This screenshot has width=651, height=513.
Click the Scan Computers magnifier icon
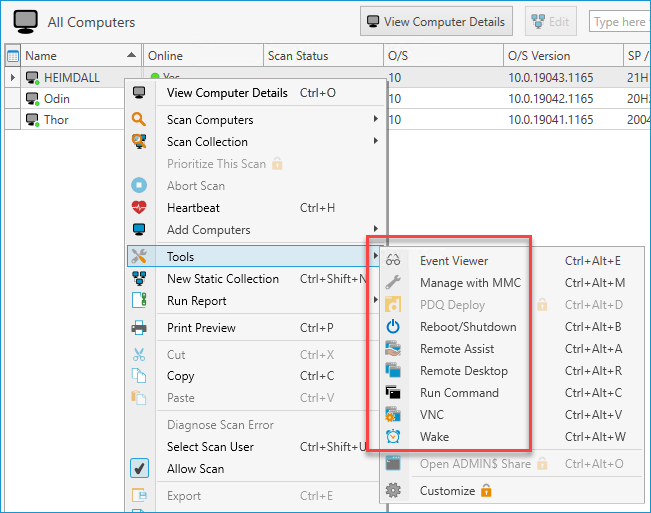[139, 120]
